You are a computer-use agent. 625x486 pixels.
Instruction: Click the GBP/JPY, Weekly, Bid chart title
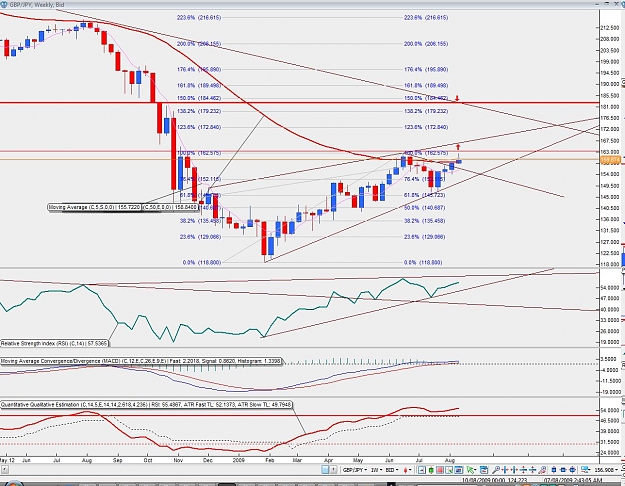[36, 5]
